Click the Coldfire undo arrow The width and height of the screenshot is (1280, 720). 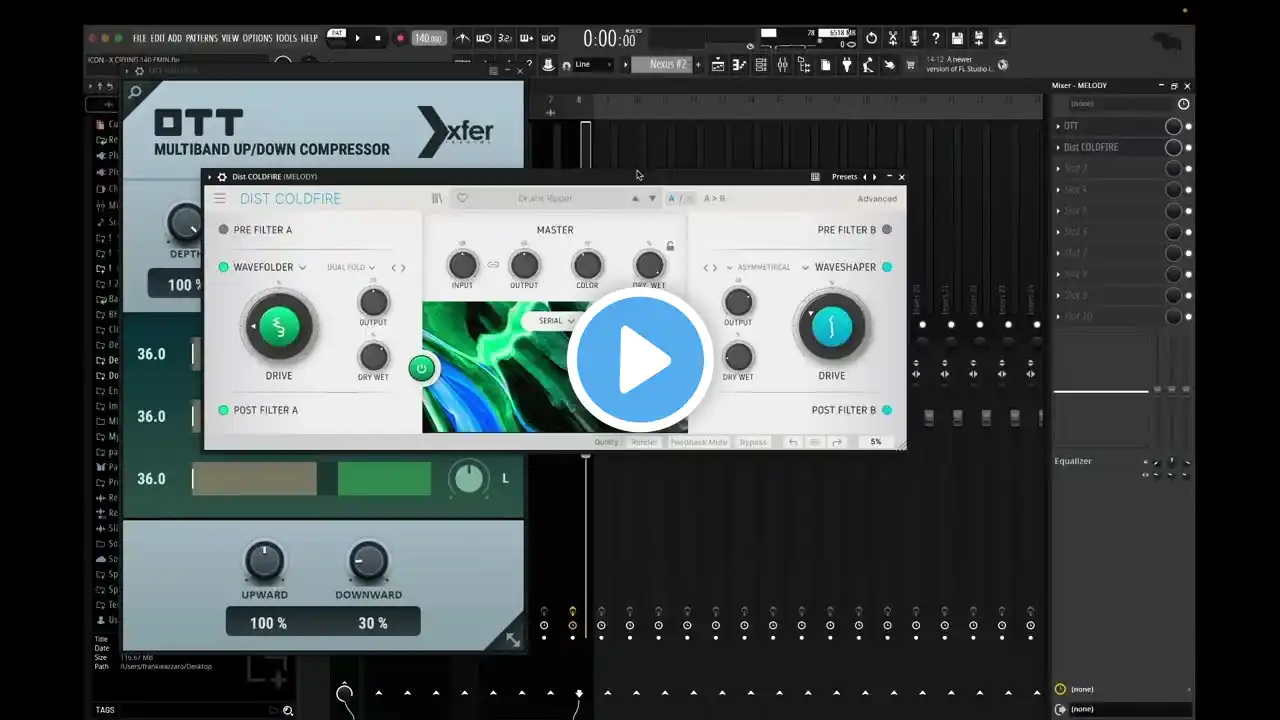tap(793, 442)
